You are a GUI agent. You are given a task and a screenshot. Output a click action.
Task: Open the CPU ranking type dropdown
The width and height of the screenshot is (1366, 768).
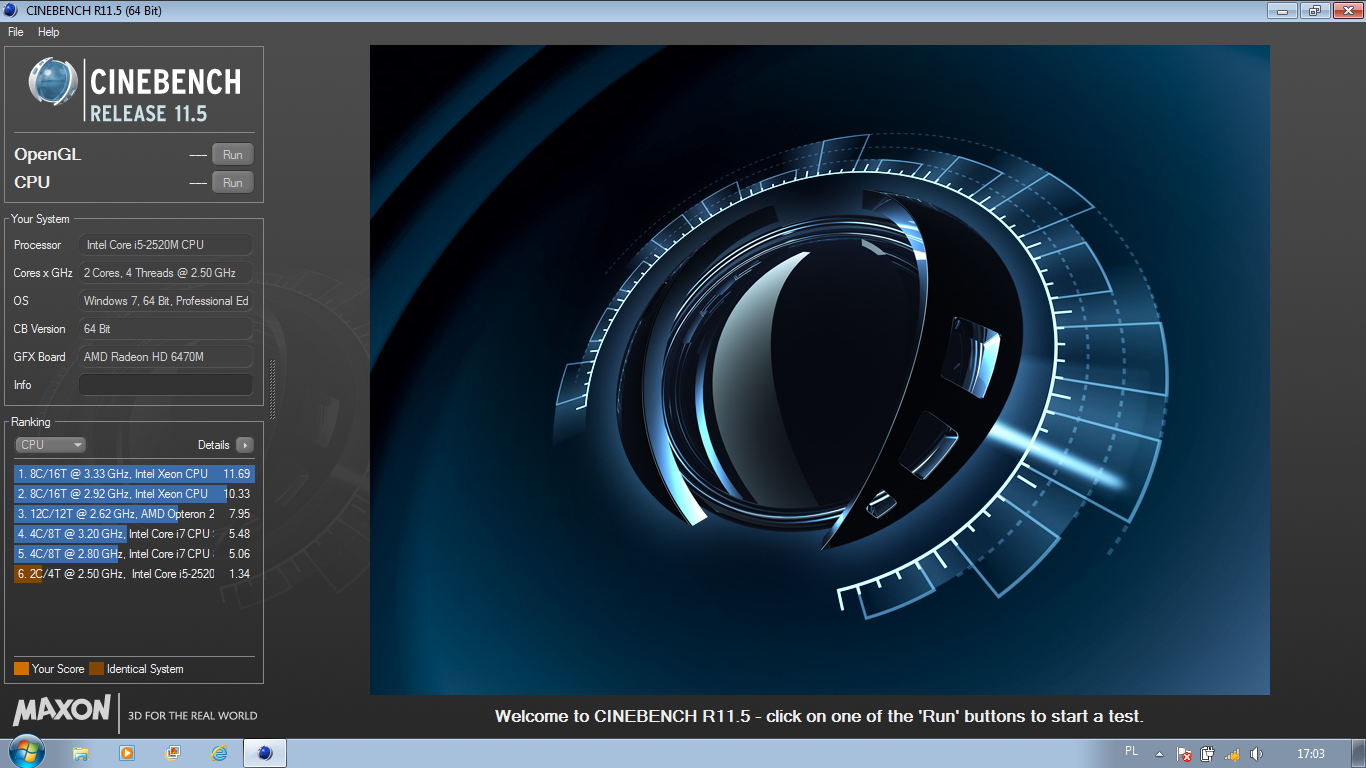coord(50,445)
